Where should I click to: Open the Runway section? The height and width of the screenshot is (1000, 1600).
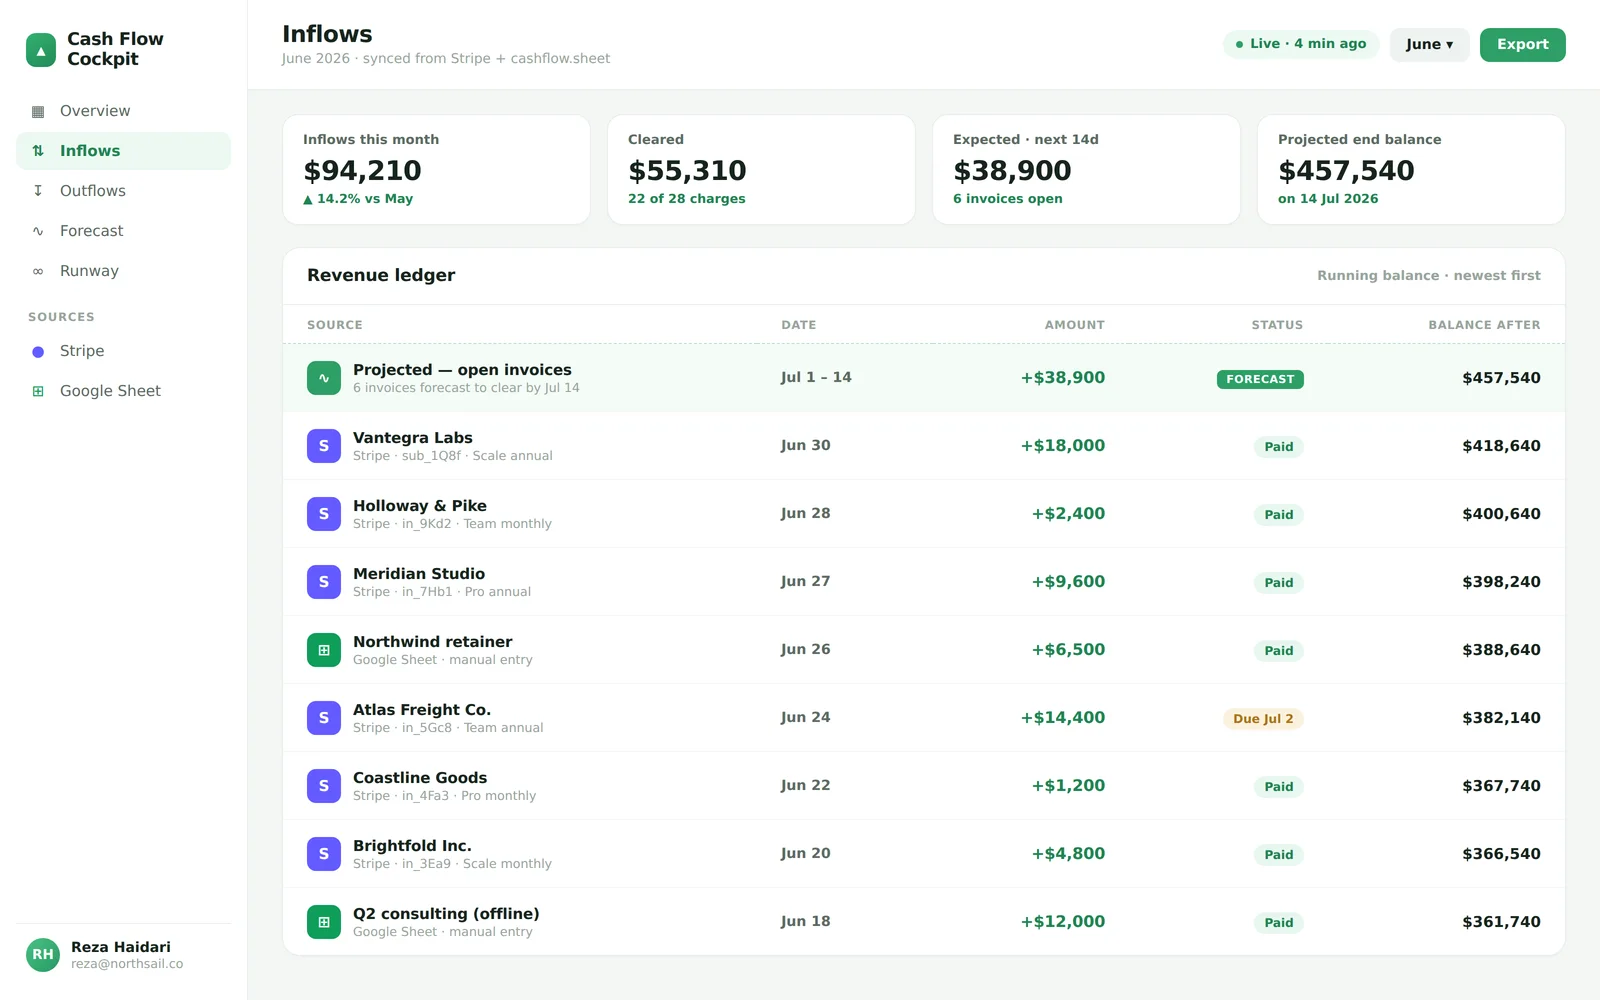click(123, 271)
